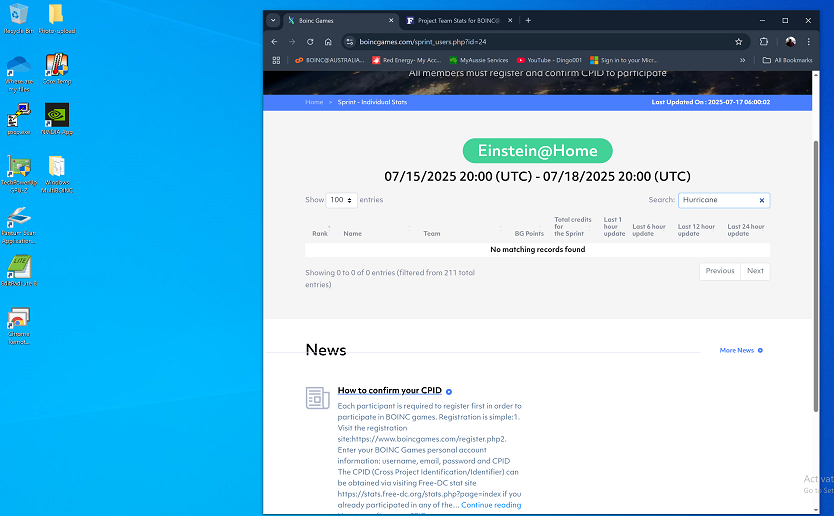Click the page vertical scrollbar thumb

[x=815, y=276]
